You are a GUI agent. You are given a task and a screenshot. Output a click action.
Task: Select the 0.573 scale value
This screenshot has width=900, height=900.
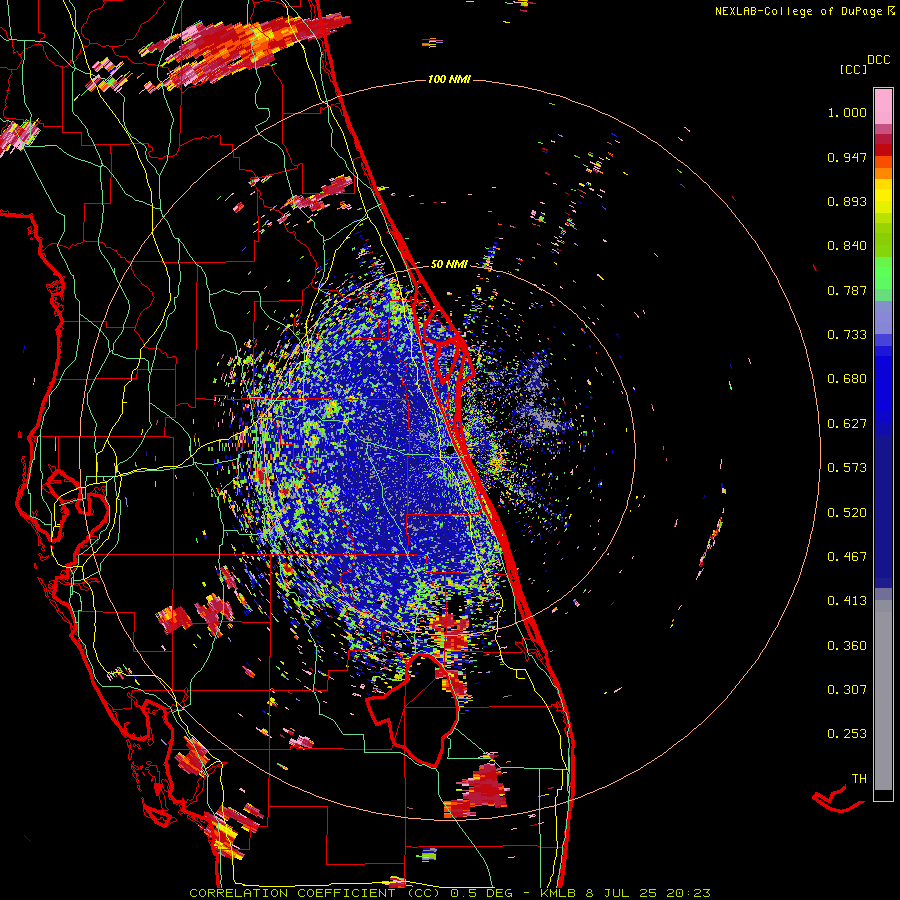[x=847, y=468]
